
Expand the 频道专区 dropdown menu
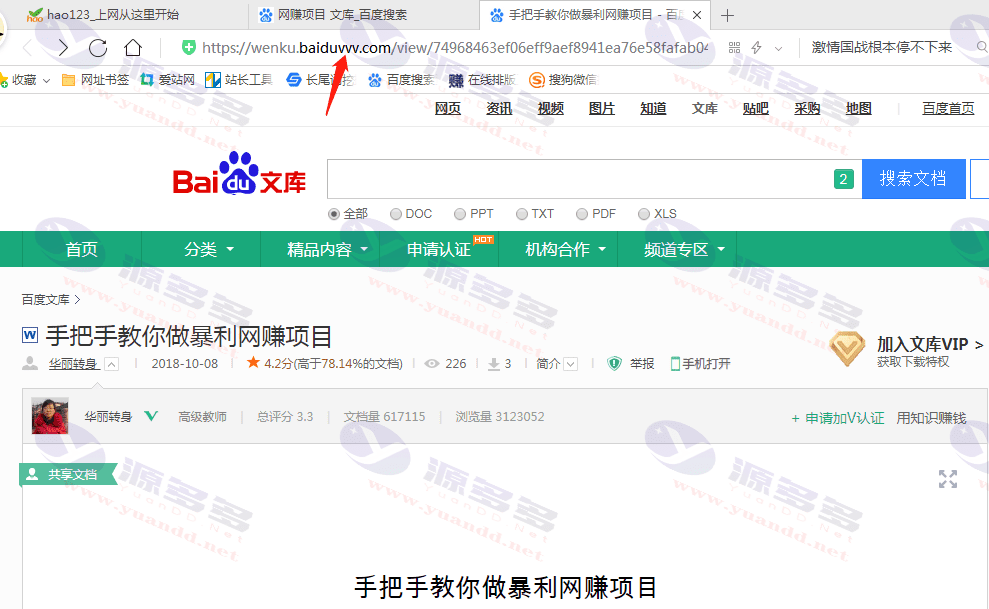click(684, 249)
